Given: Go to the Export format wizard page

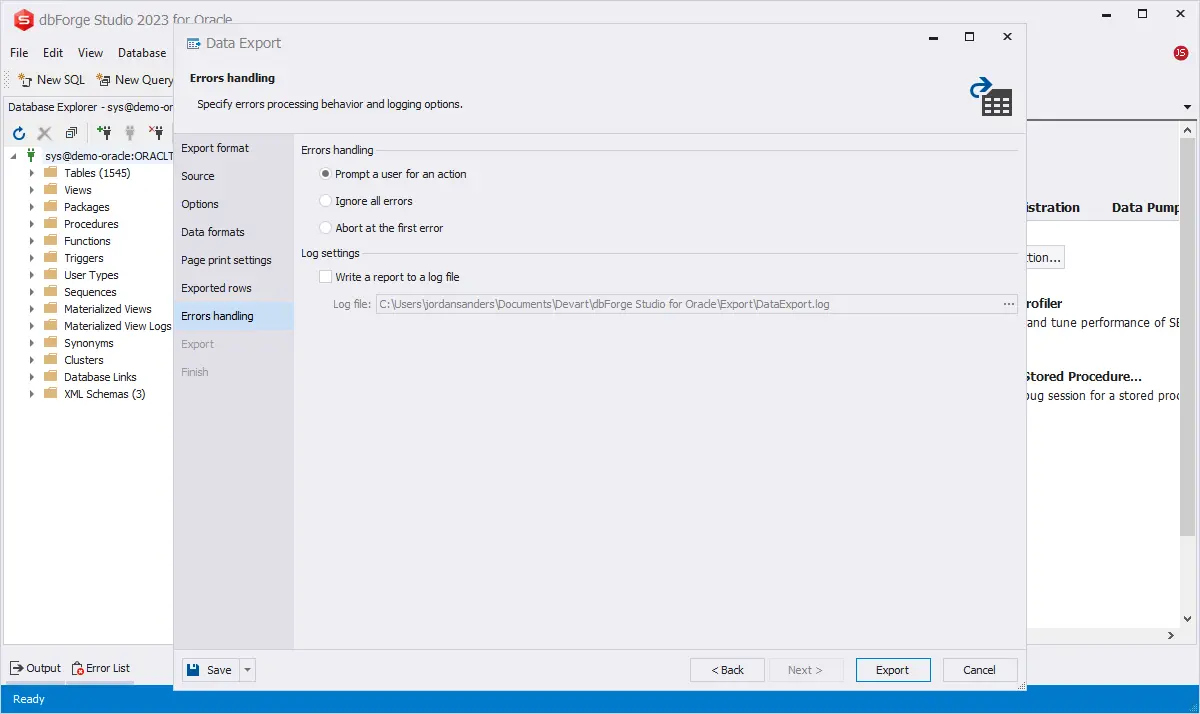Looking at the screenshot, I should pyautogui.click(x=215, y=148).
